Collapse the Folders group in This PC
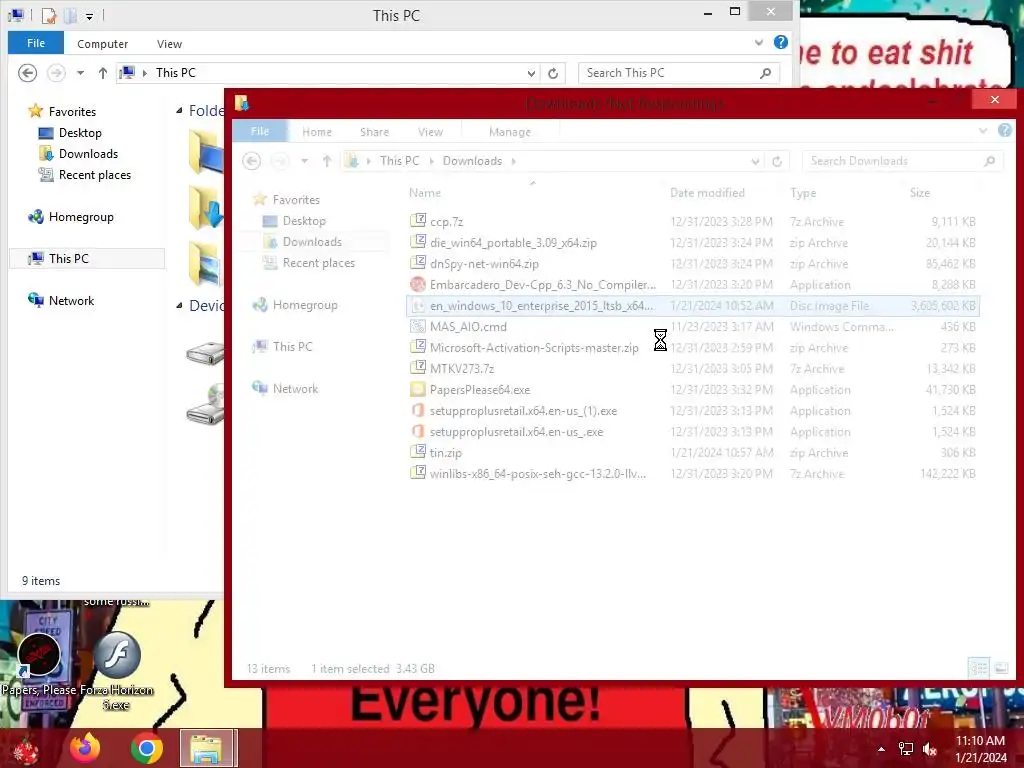The height and width of the screenshot is (768, 1024). [179, 111]
